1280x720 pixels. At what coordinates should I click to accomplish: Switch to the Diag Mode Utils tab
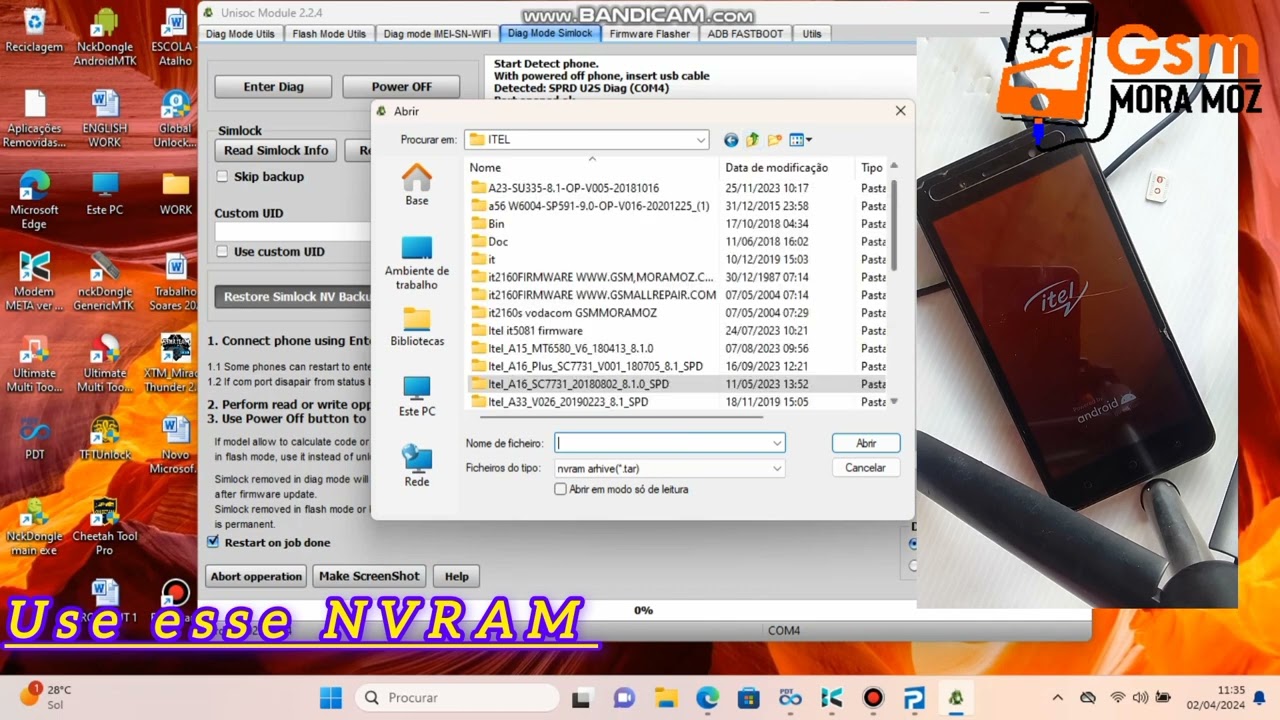point(240,34)
